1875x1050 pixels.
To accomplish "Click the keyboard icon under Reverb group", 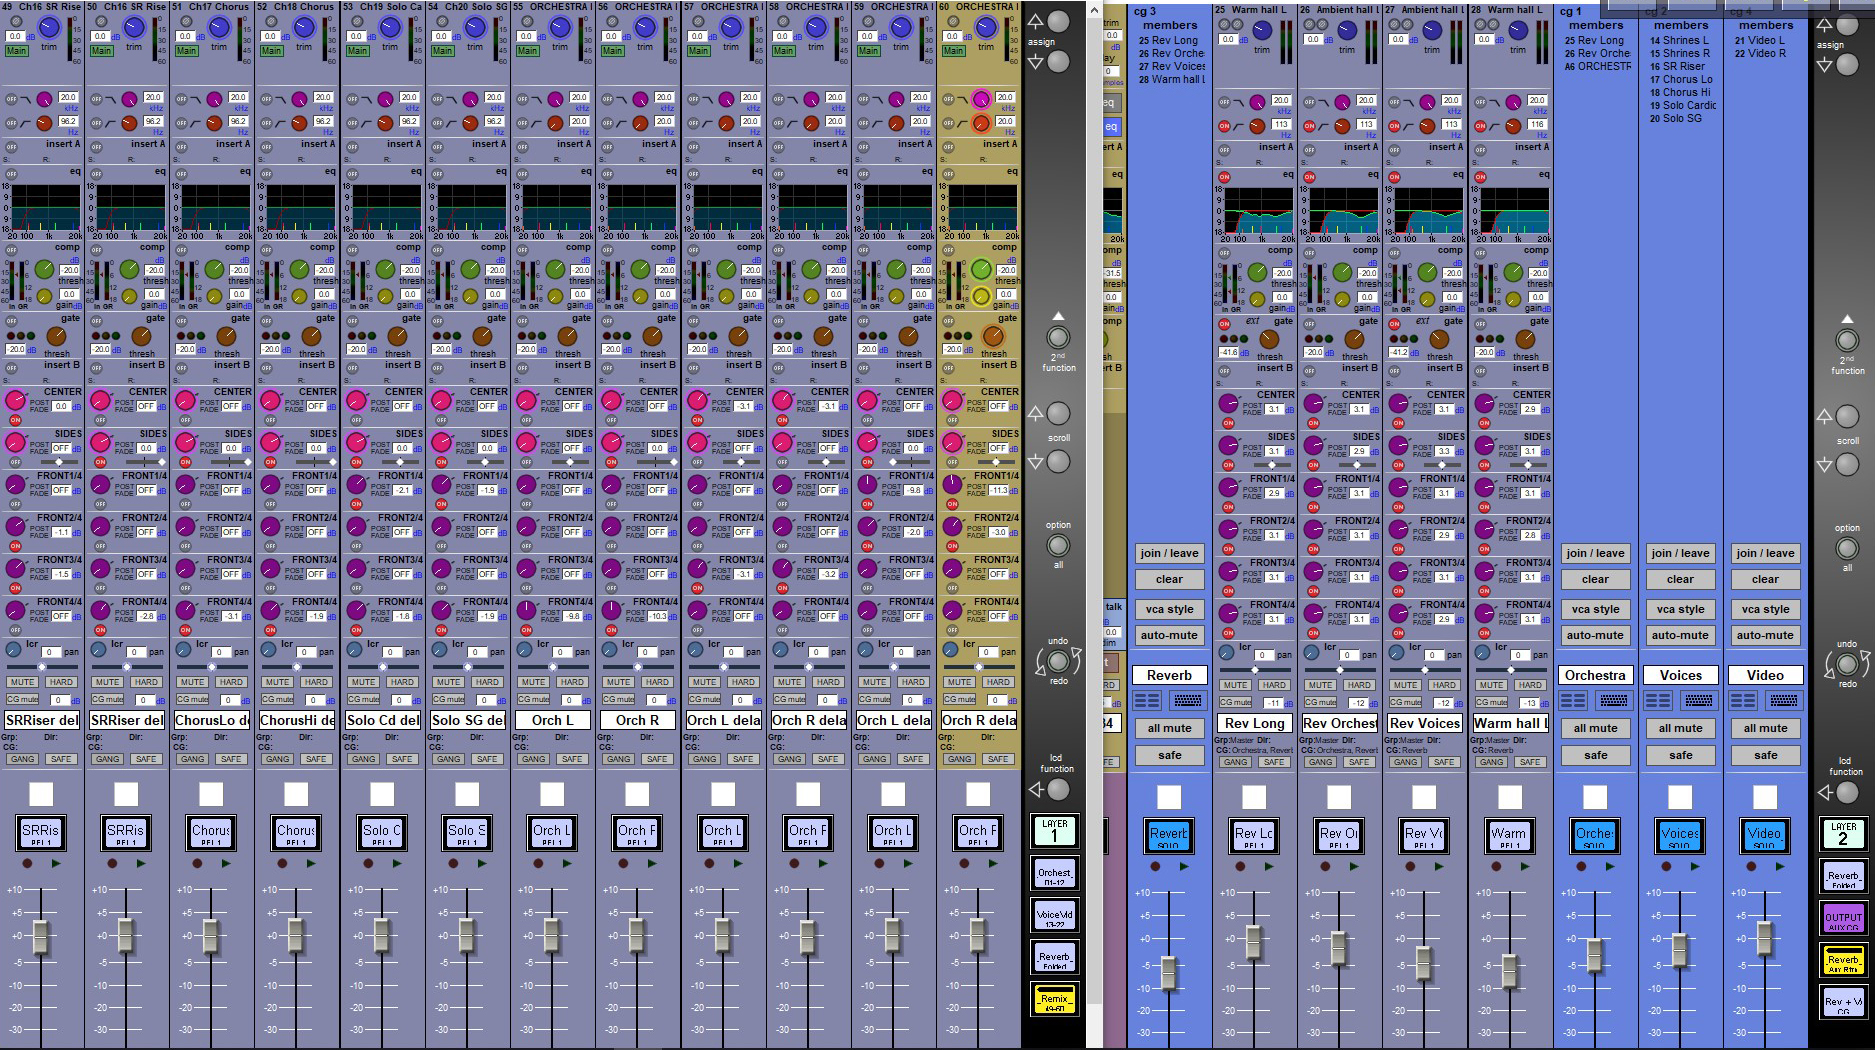I will (1188, 701).
